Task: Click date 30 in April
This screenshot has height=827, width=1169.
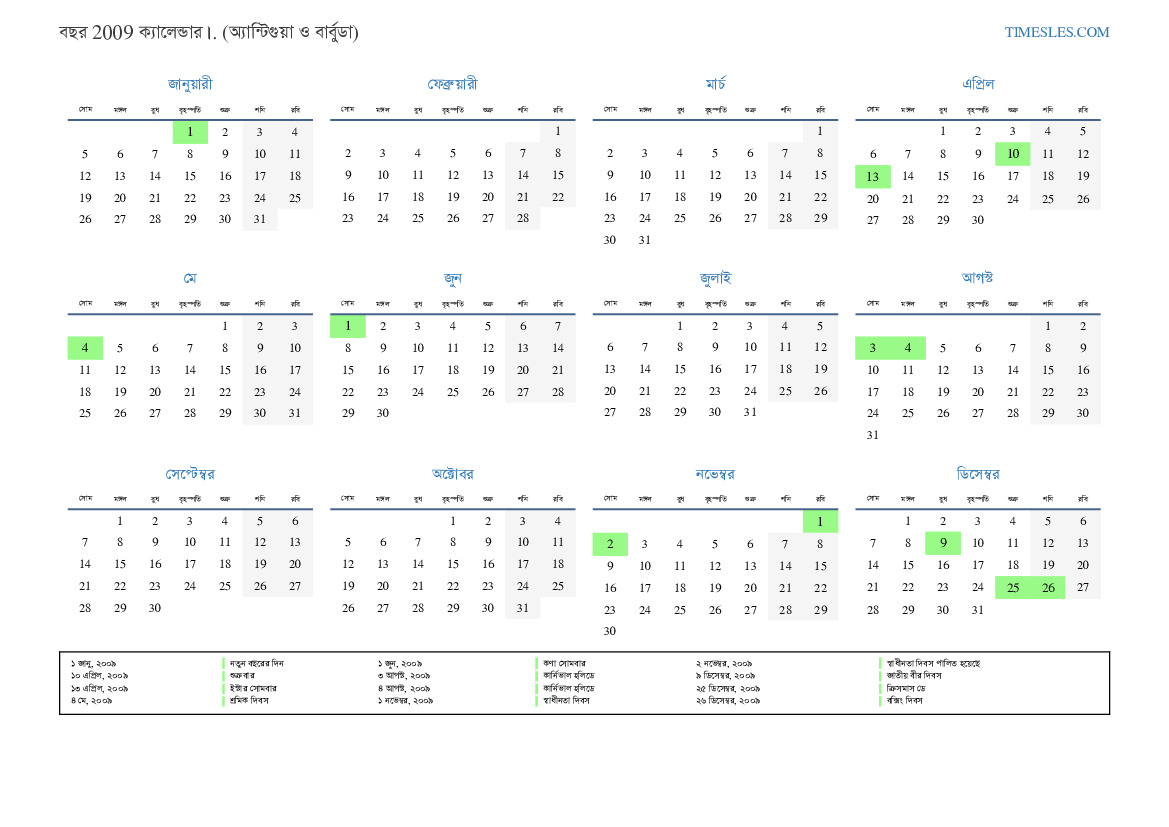Action: (x=977, y=220)
